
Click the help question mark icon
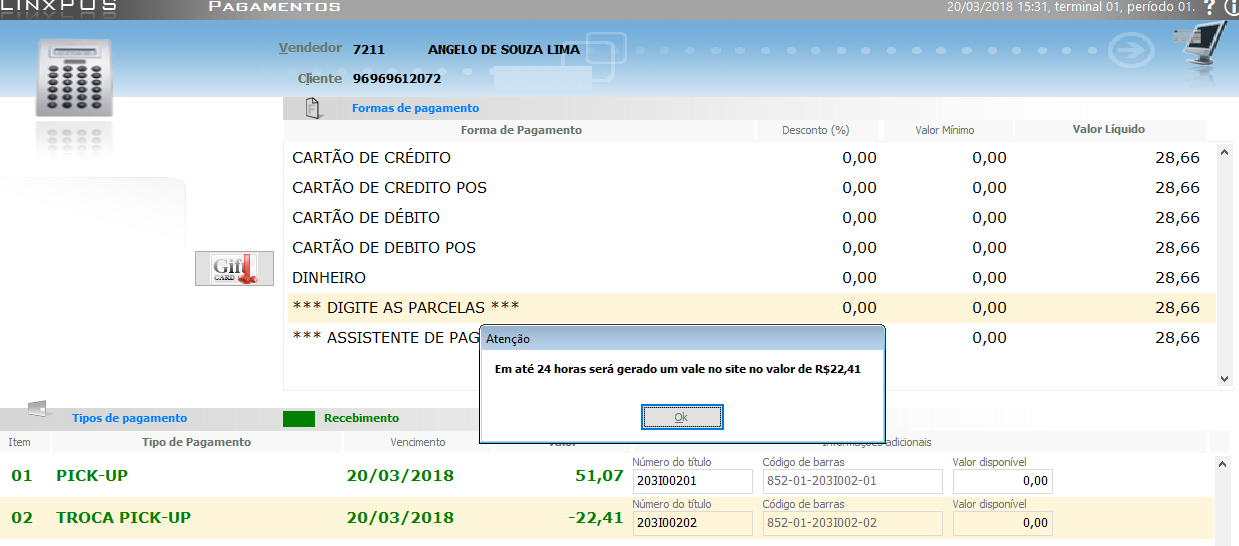click(x=1209, y=7)
